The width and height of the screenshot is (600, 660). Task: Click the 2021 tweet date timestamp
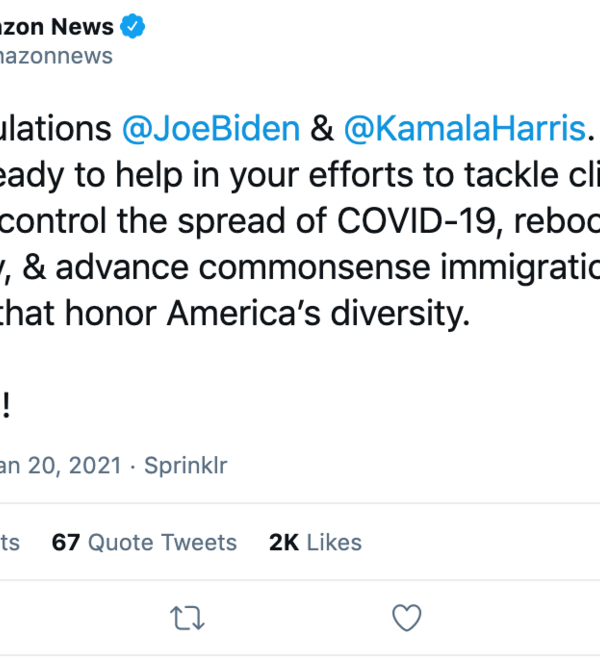point(60,466)
